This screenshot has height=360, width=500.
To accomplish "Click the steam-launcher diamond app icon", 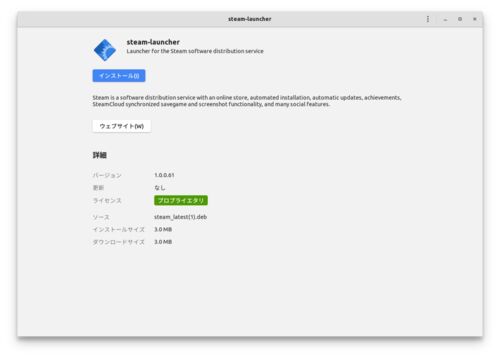I will click(105, 50).
